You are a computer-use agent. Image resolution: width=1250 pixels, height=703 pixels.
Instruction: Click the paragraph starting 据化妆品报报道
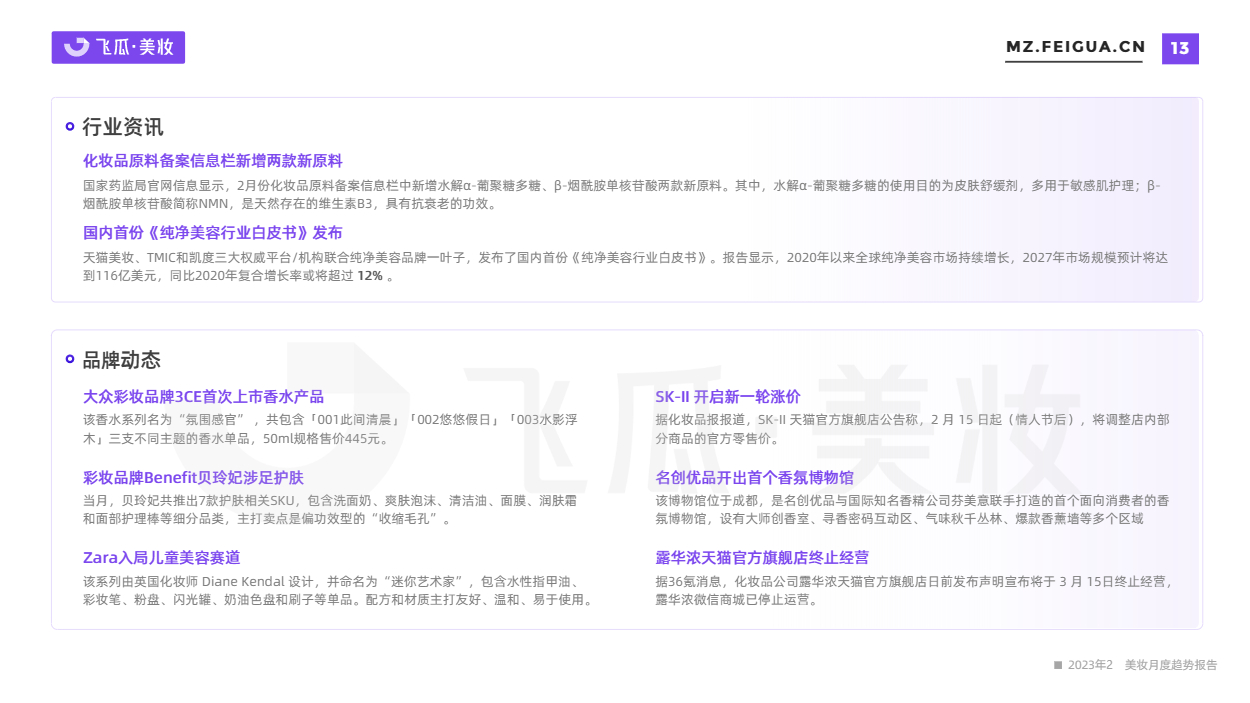click(913, 429)
